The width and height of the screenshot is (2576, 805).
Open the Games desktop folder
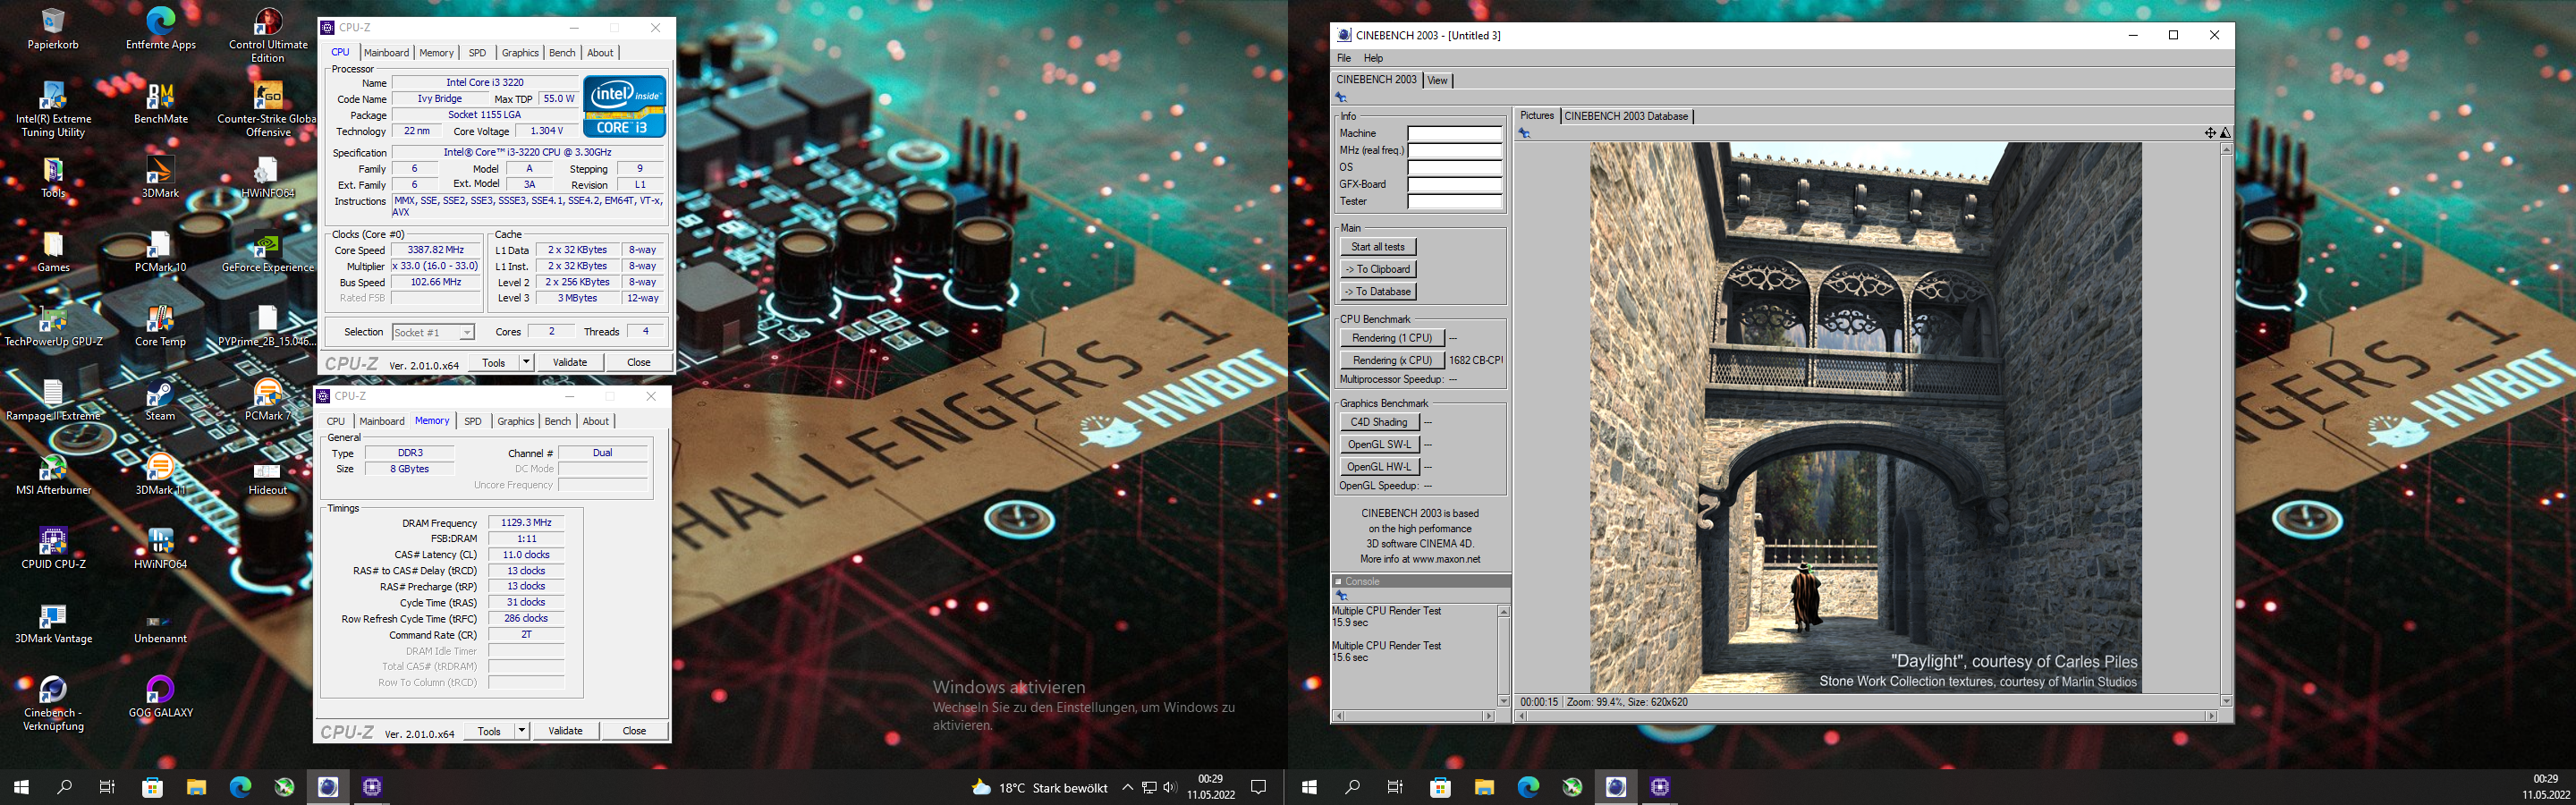(53, 251)
